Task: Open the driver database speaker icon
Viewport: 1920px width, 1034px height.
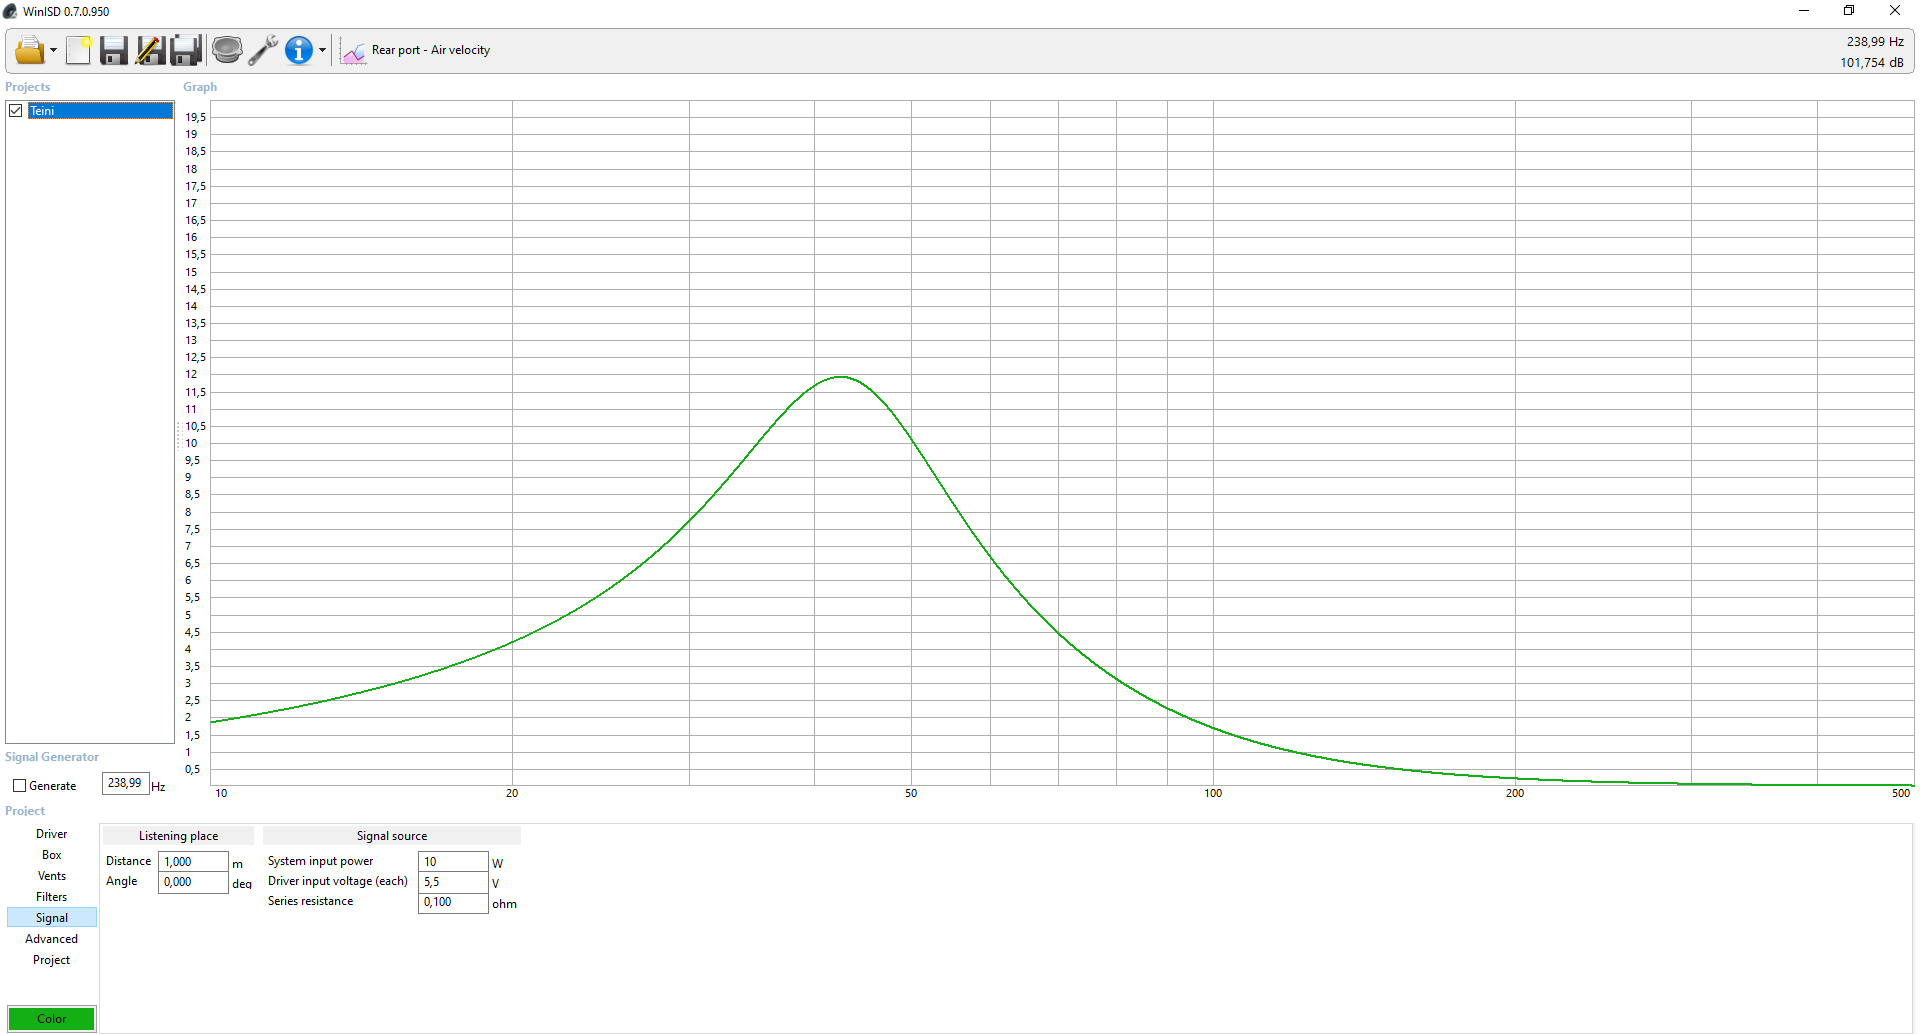Action: pyautogui.click(x=227, y=50)
